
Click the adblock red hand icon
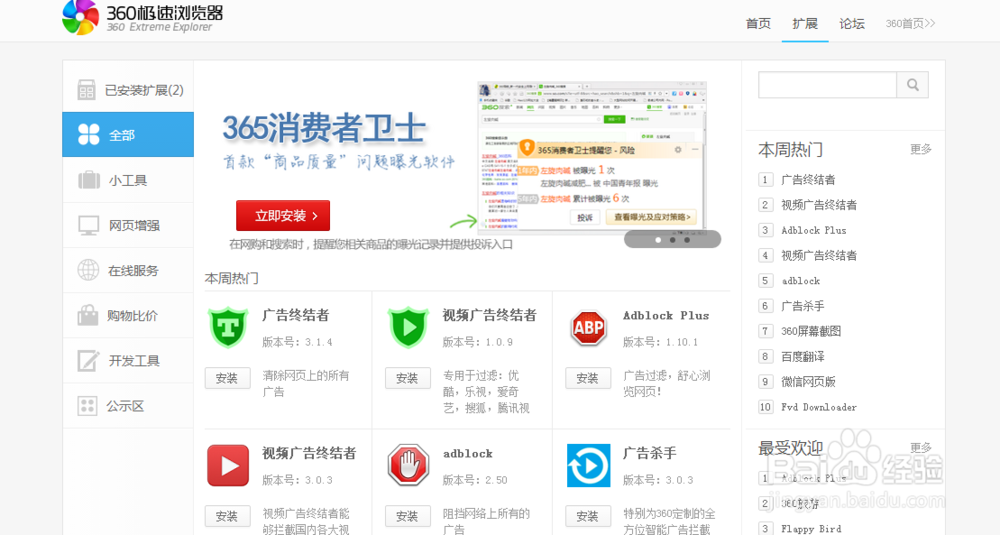(x=408, y=465)
